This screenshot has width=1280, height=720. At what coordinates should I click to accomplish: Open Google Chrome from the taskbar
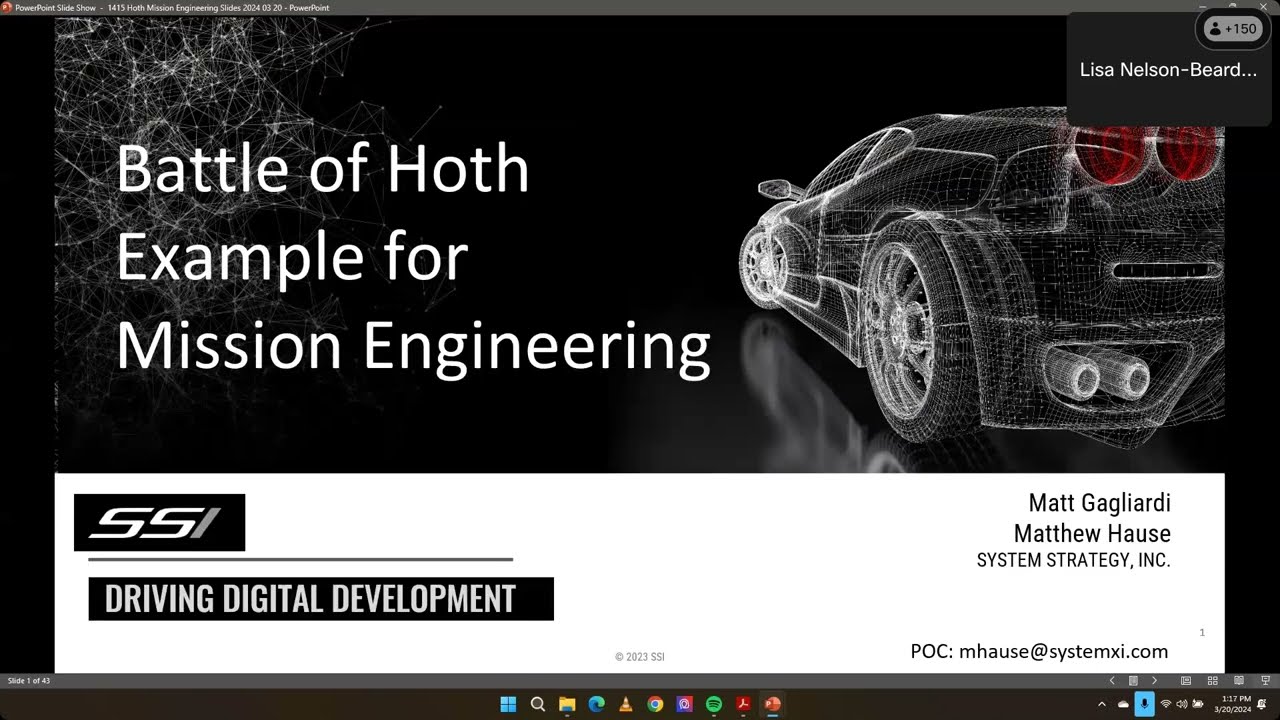655,704
